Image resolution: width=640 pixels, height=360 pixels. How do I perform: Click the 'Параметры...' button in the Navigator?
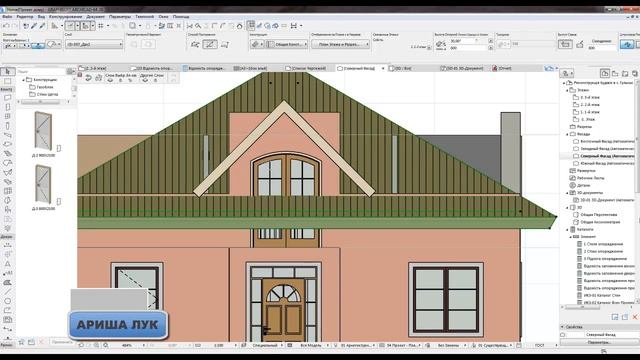tap(599, 342)
